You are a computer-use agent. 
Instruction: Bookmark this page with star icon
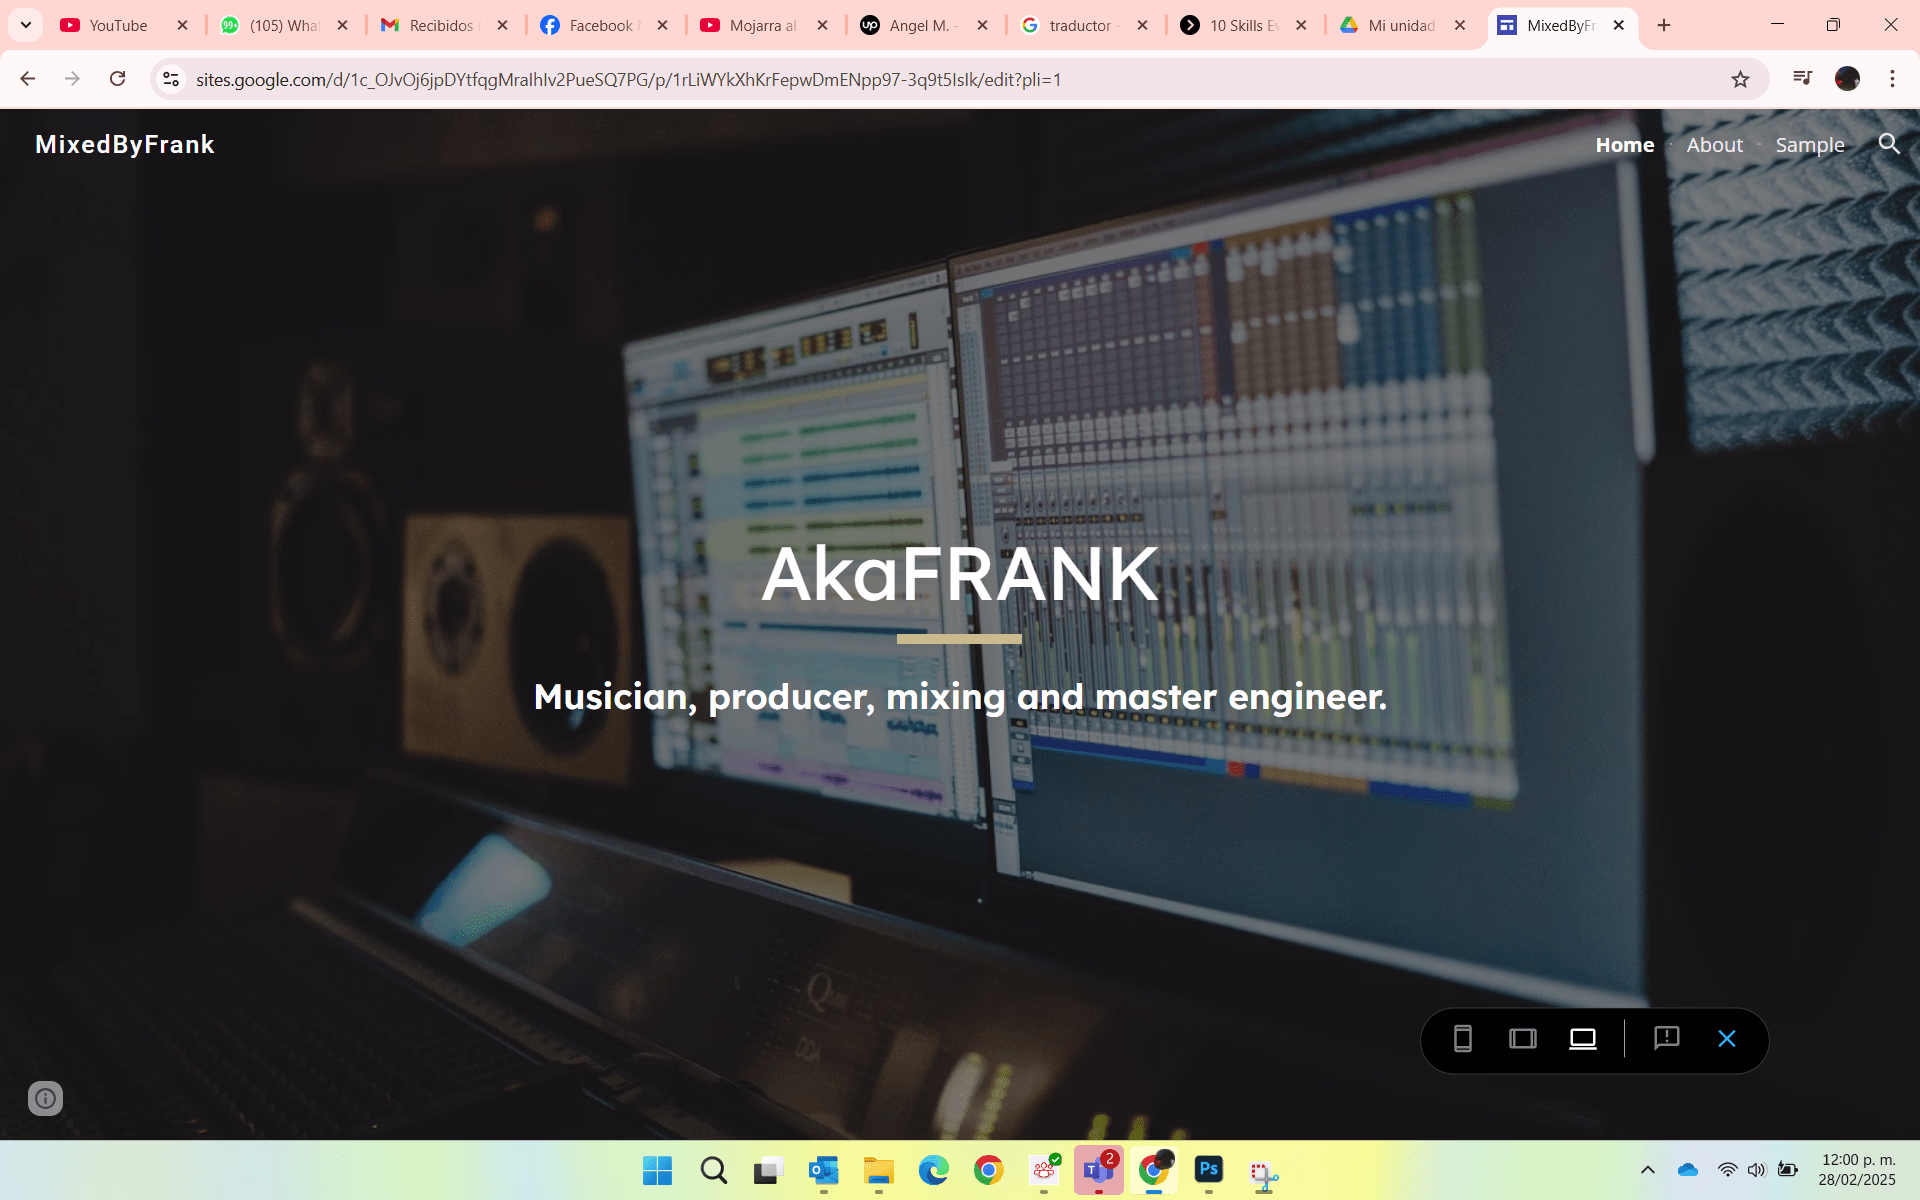(x=1740, y=79)
